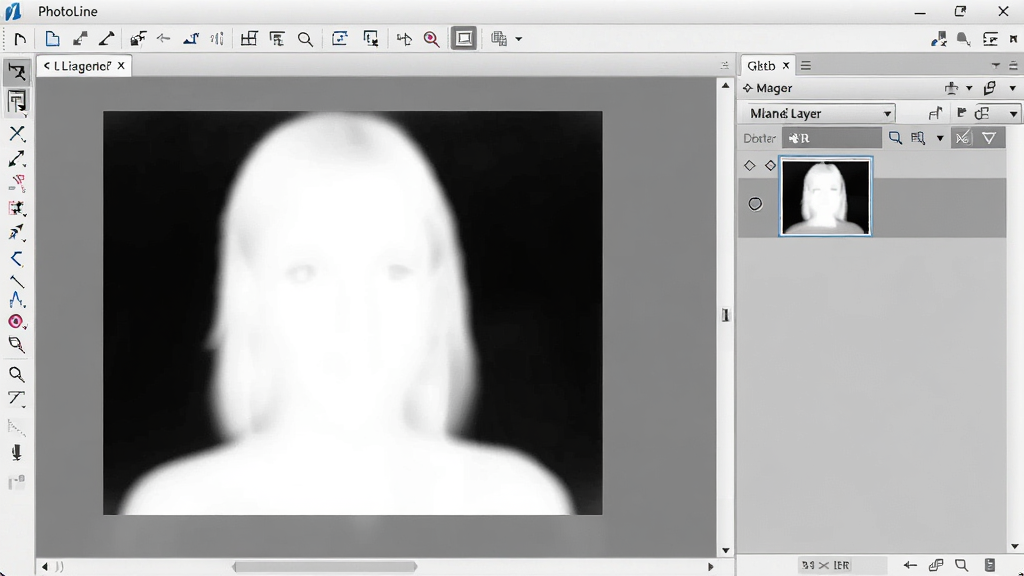
Task: Click the trash icon in layer panel footer
Action: 990,565
